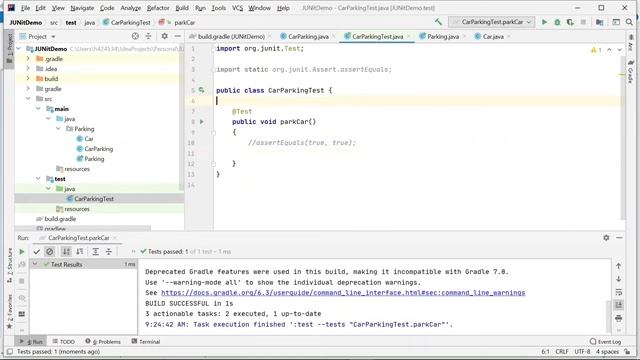Image resolution: width=640 pixels, height=360 pixels.
Task: Click the run class gutter icon at CarParkingTest
Action: click(202, 90)
